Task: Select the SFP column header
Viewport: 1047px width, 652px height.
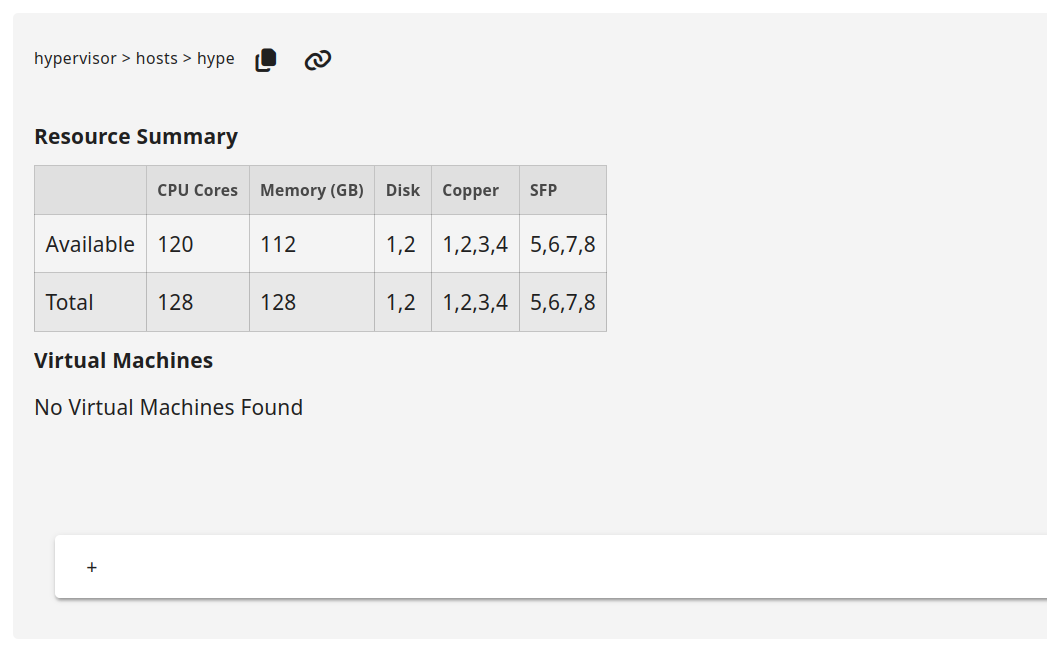Action: coord(544,190)
